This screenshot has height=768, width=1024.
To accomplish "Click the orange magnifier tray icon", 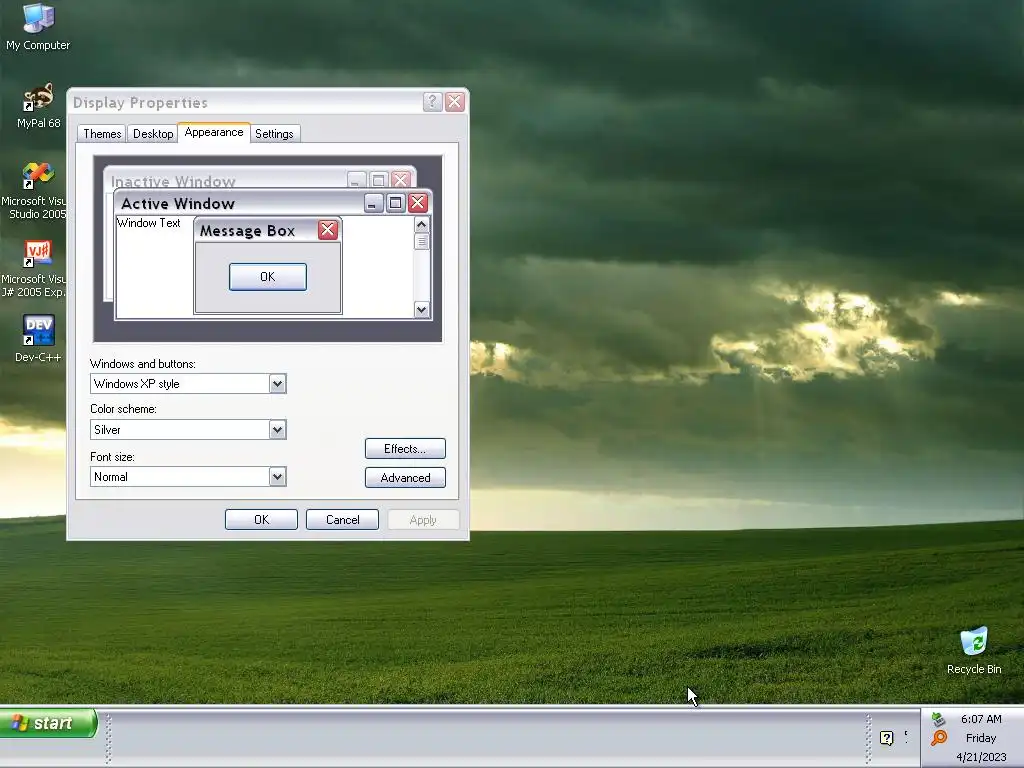I will point(938,738).
